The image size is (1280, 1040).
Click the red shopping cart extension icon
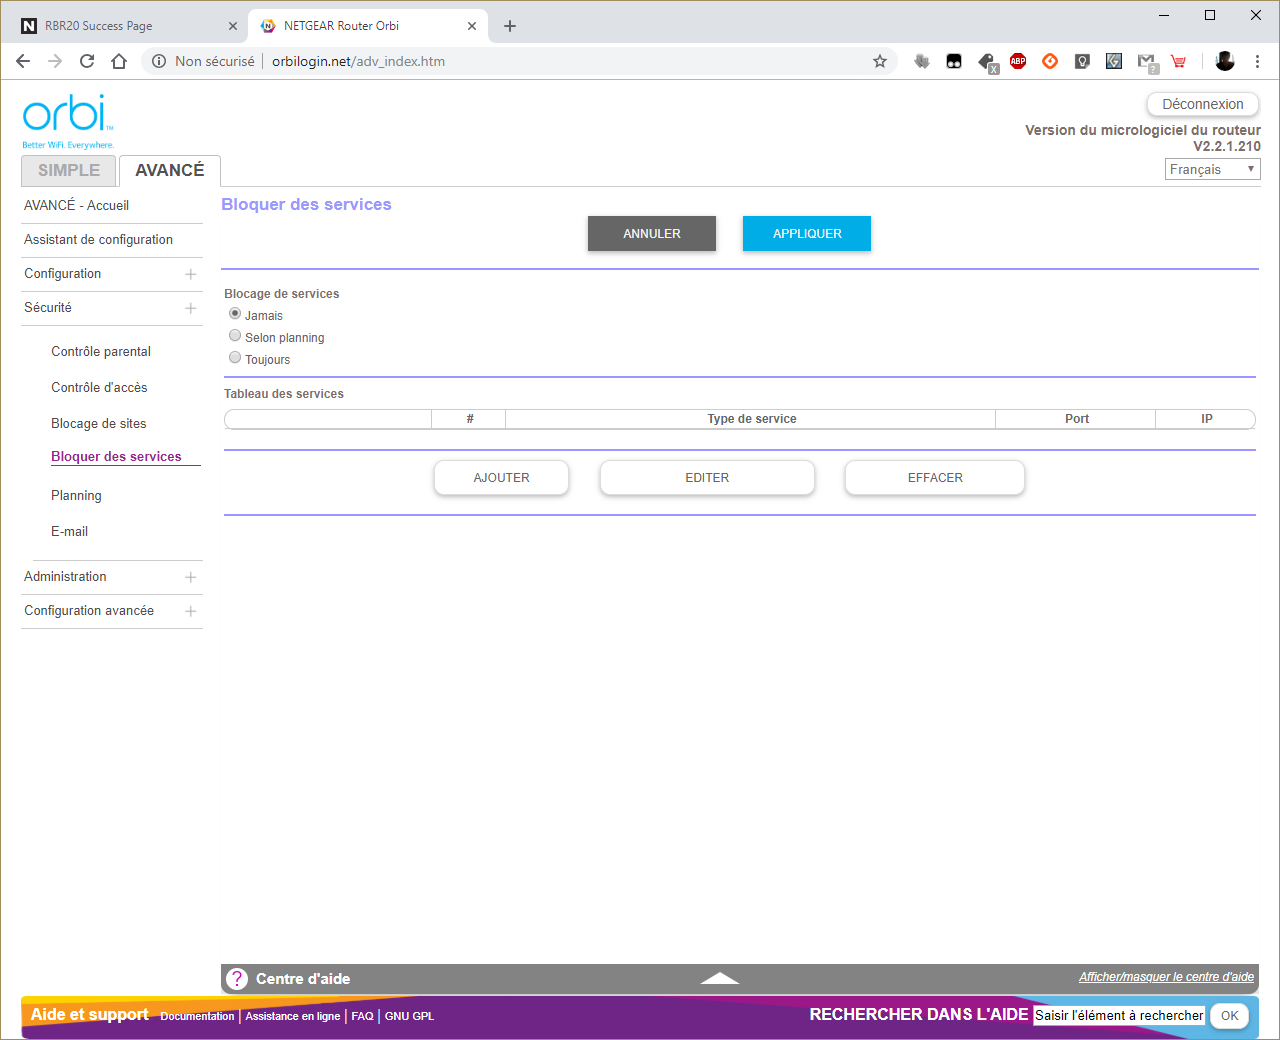[1179, 61]
